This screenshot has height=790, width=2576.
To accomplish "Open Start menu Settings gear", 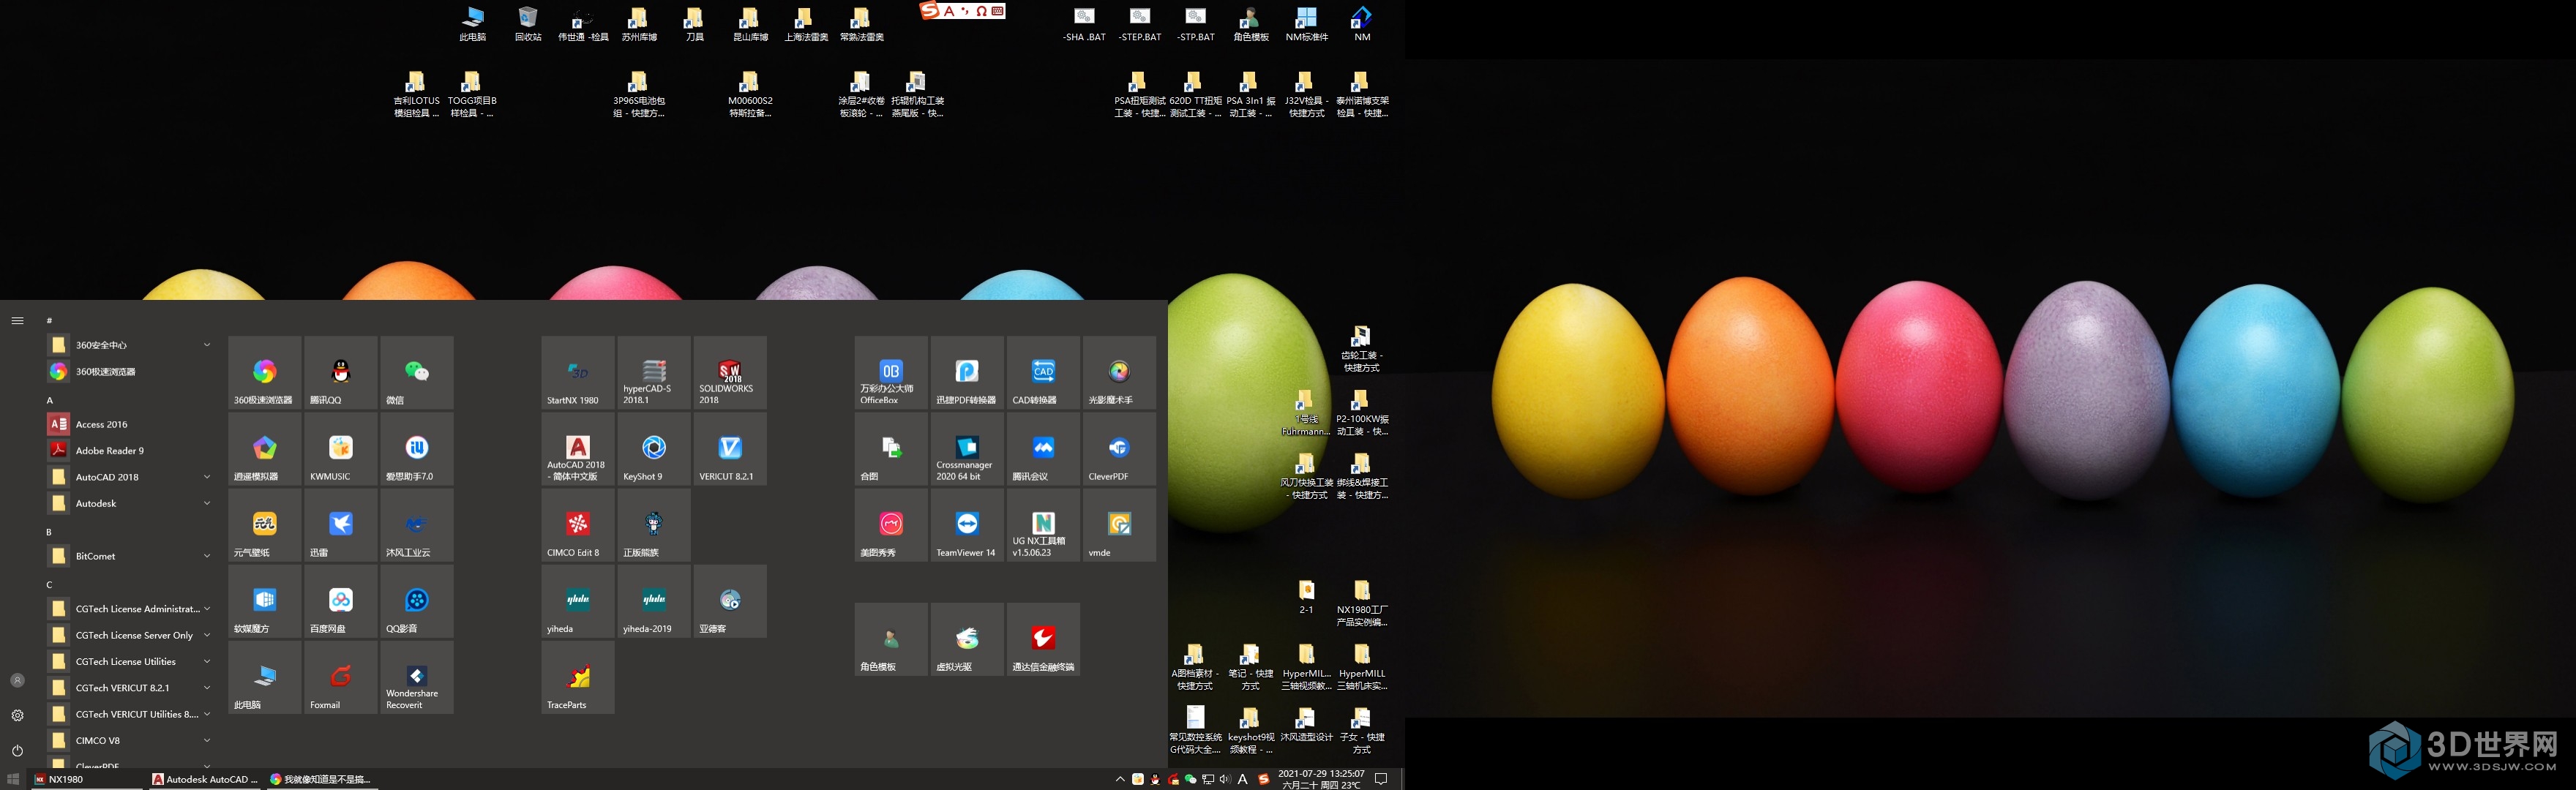I will pyautogui.click(x=17, y=715).
